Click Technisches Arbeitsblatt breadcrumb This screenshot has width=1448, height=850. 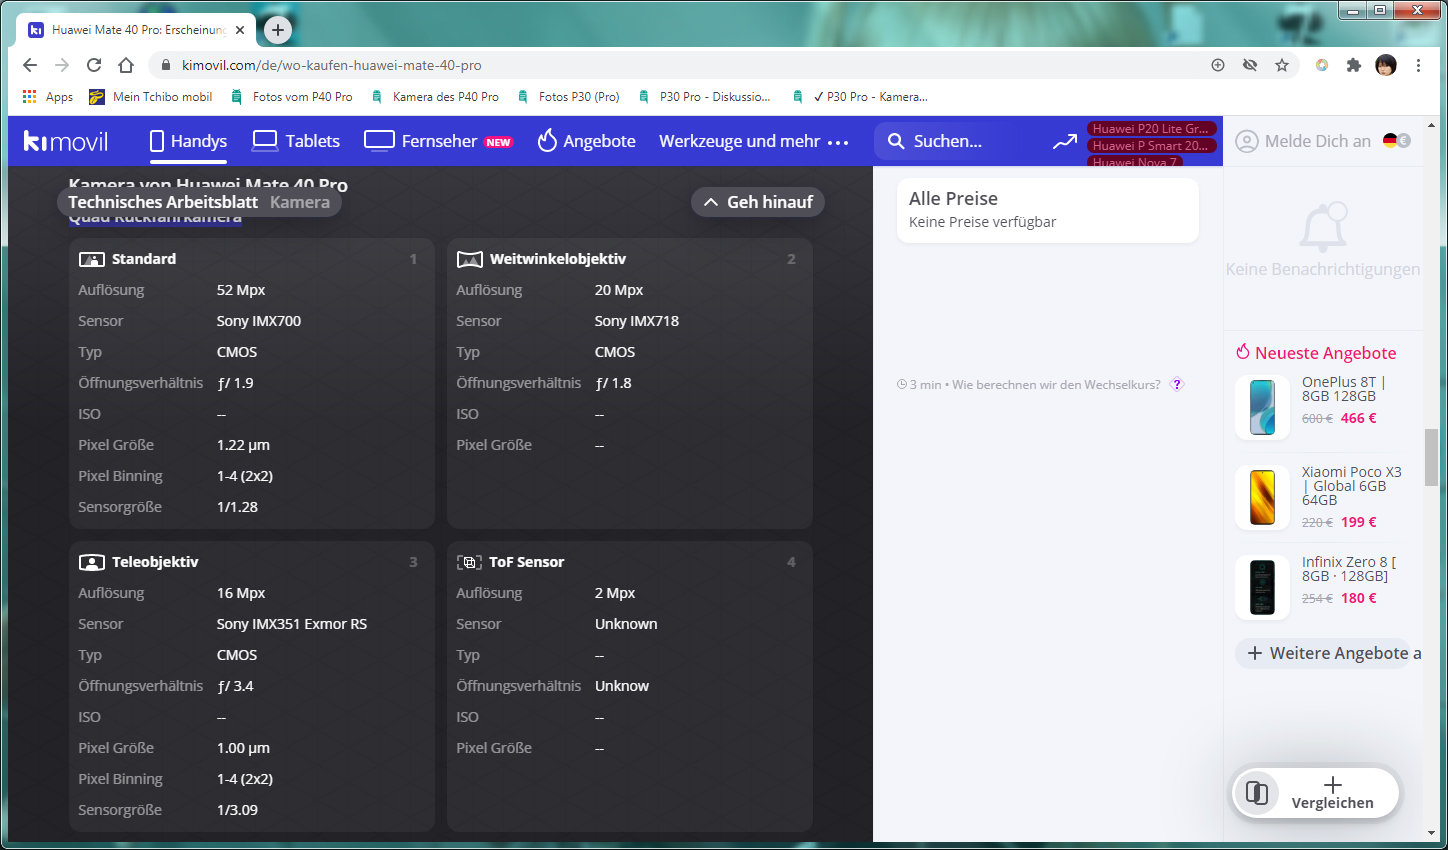coord(163,202)
